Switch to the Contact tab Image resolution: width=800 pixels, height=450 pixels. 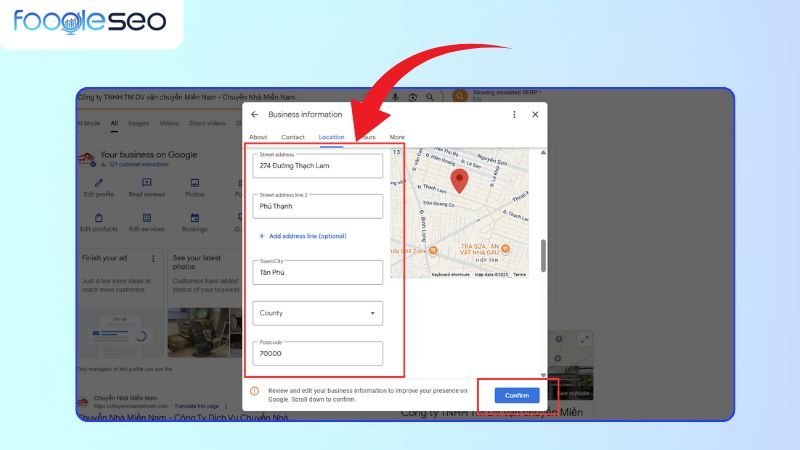pos(293,137)
